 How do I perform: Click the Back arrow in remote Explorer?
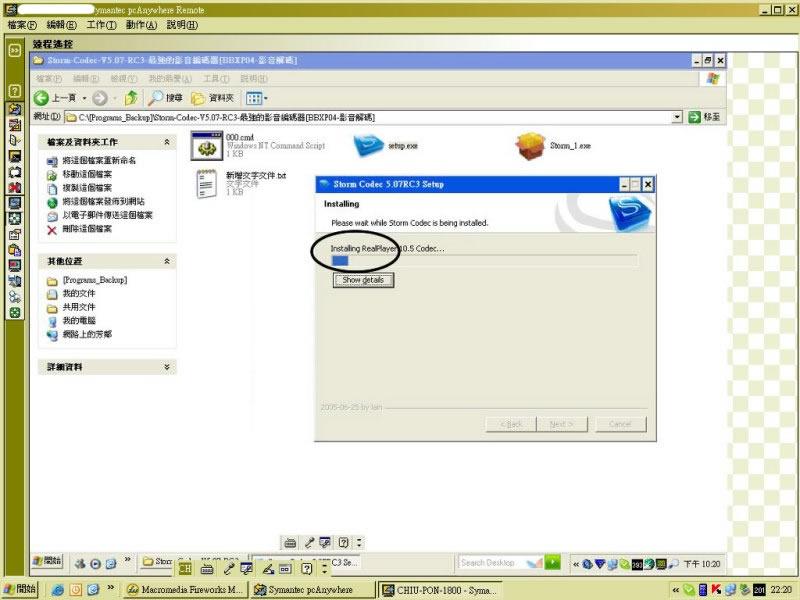coord(41,98)
